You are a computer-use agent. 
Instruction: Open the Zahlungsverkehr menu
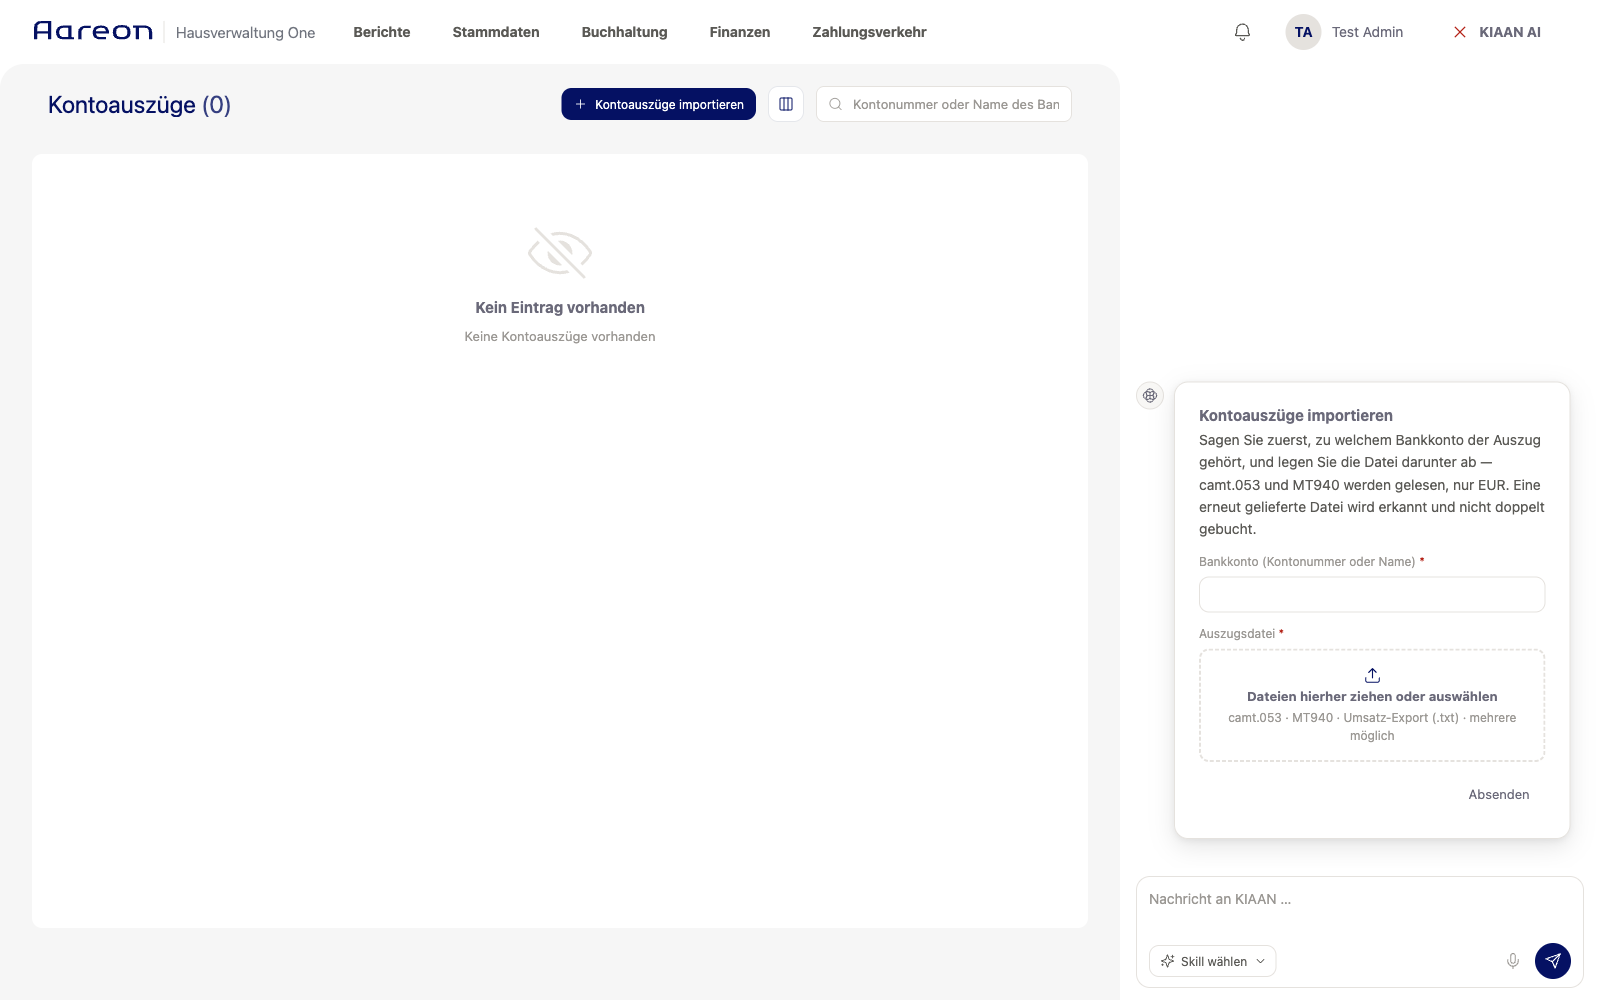[869, 32]
